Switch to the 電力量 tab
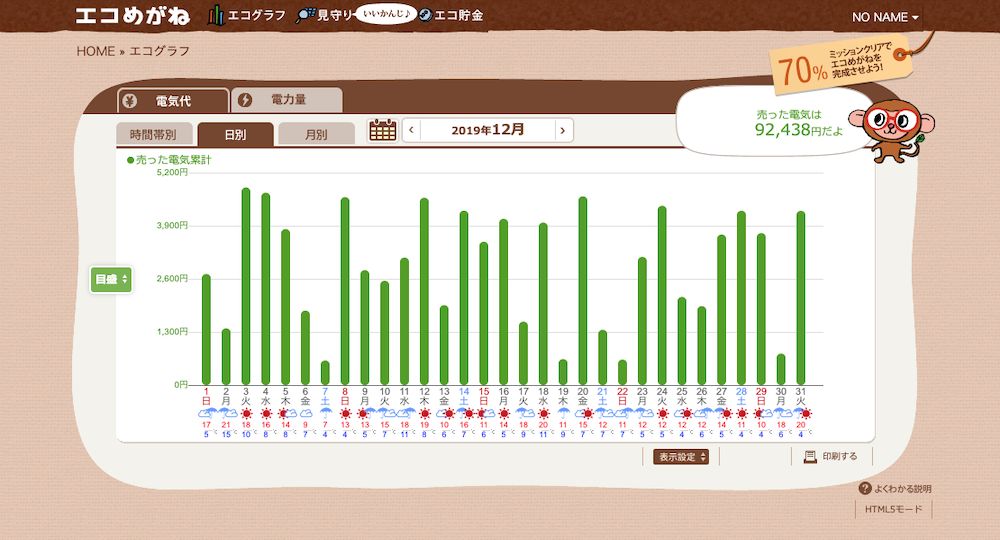The image size is (1000, 540). 286,100
